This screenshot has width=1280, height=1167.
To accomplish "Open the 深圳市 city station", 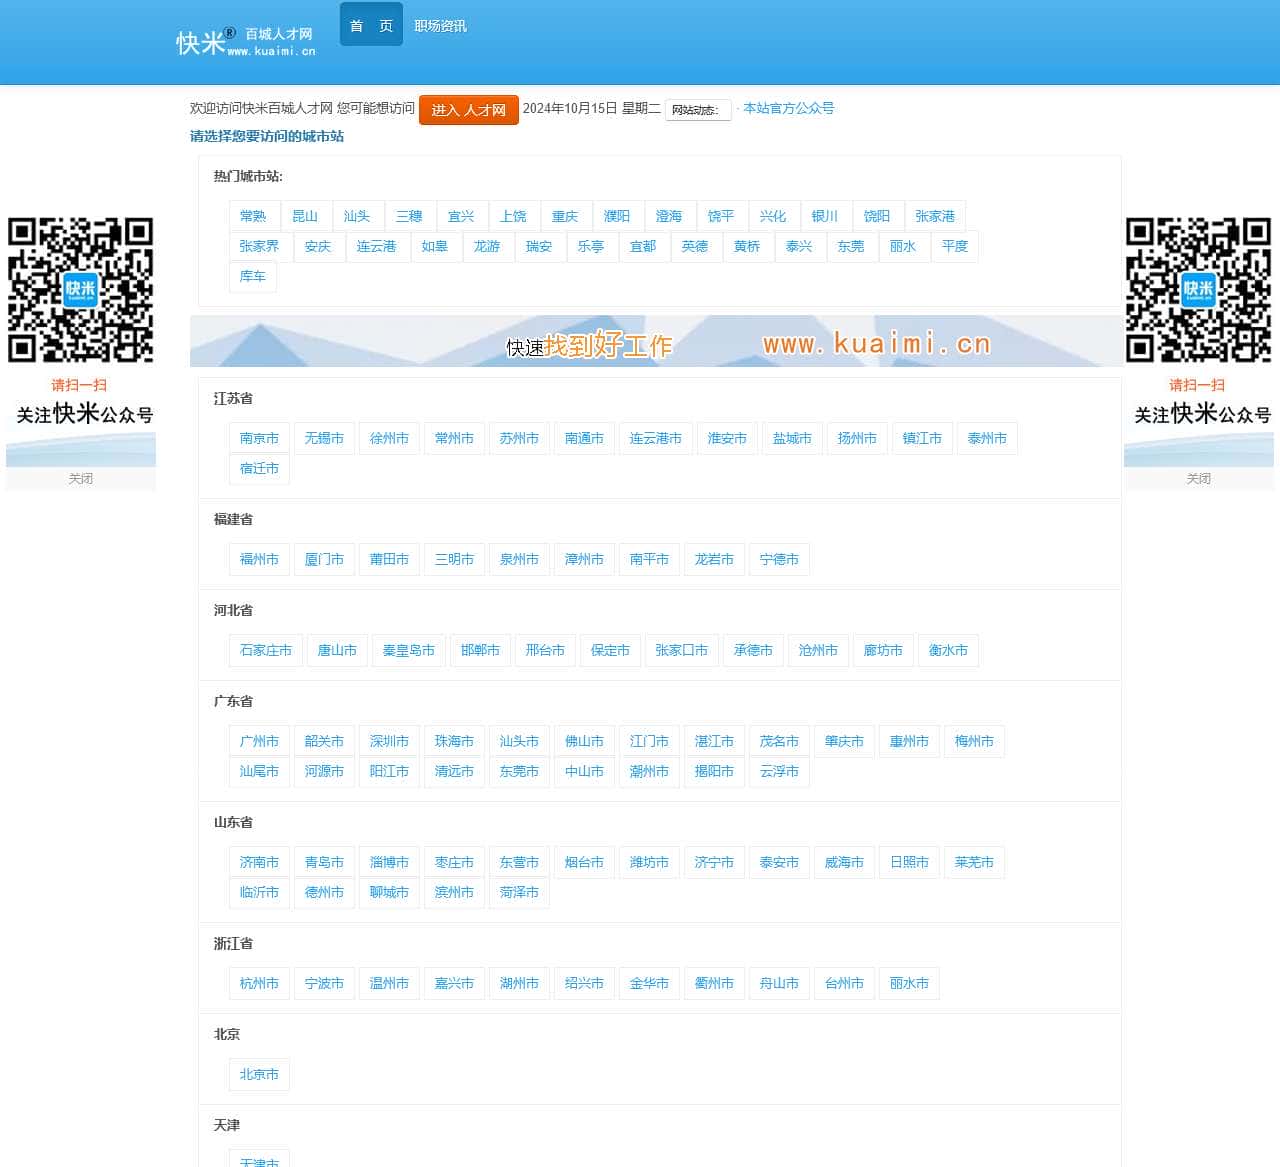I will pos(389,741).
